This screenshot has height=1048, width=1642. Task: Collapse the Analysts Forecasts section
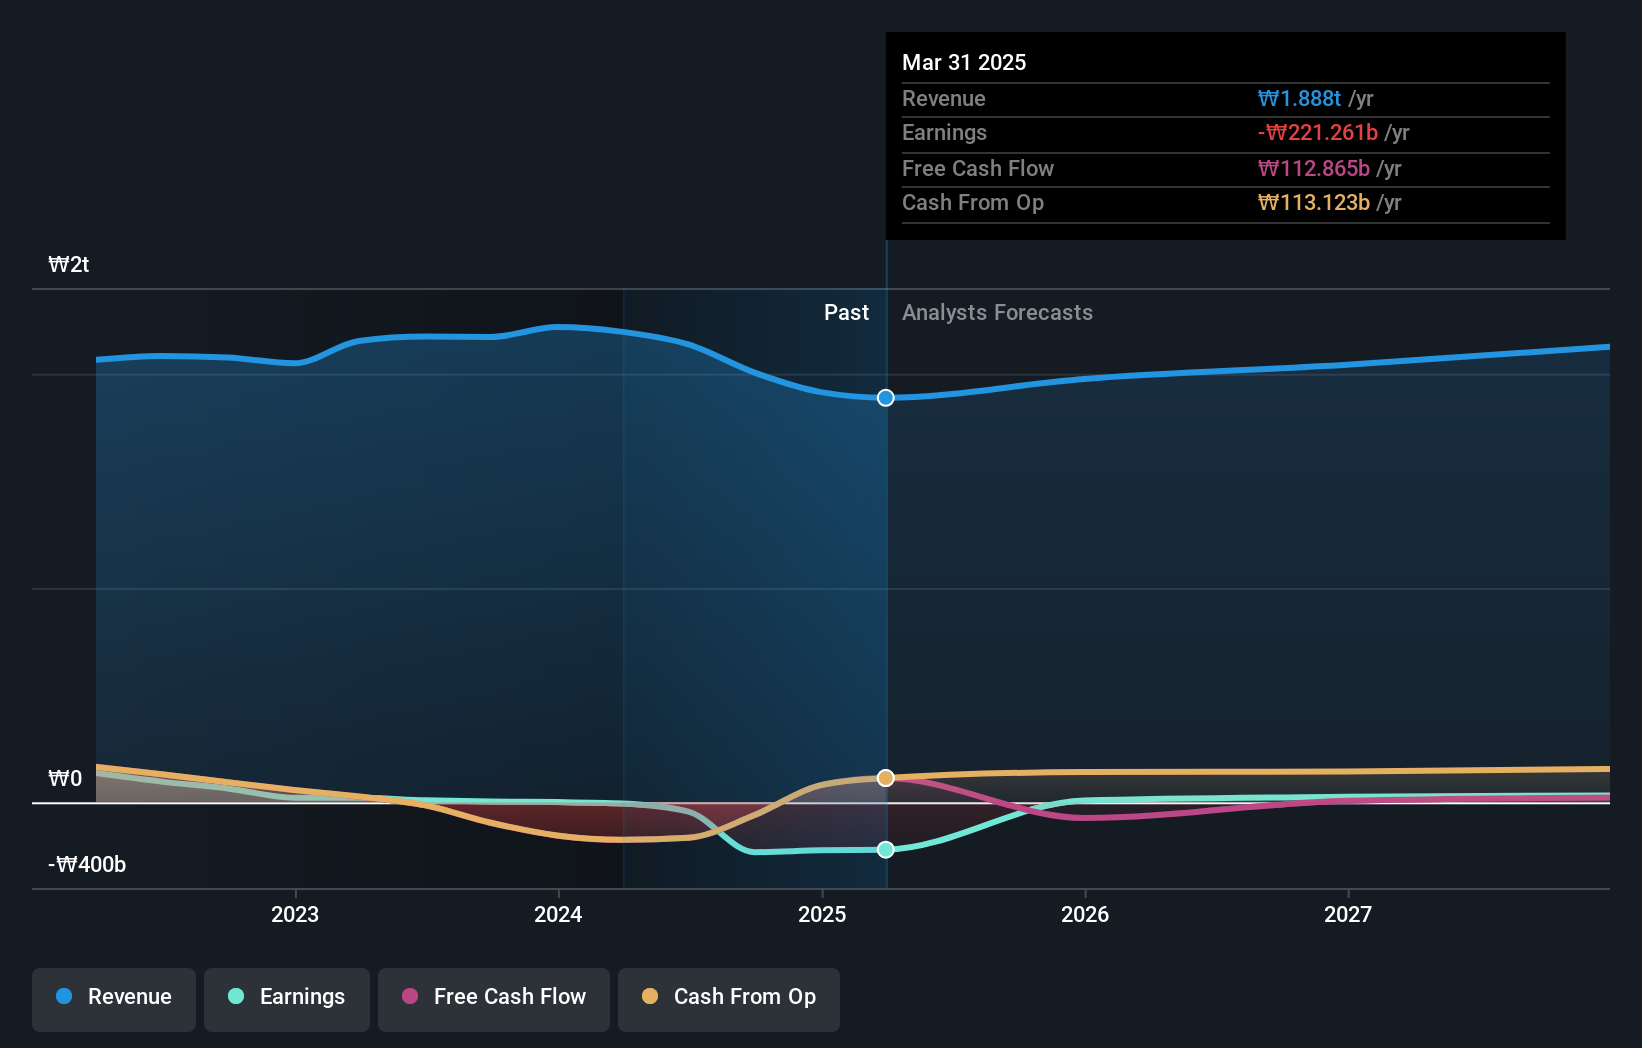pos(997,313)
